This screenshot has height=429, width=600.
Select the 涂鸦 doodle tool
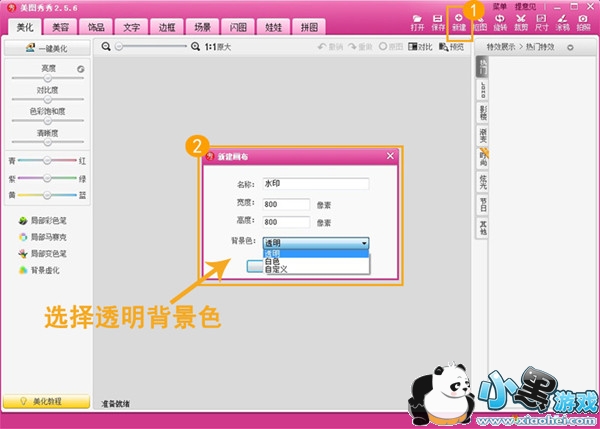[562, 23]
